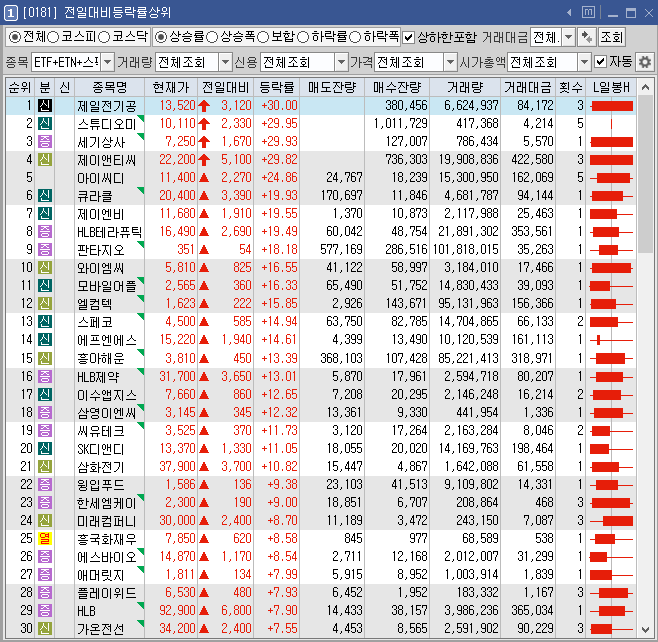
Task: Click the 신 badge icon for 가온전선
Action: (x=45, y=628)
